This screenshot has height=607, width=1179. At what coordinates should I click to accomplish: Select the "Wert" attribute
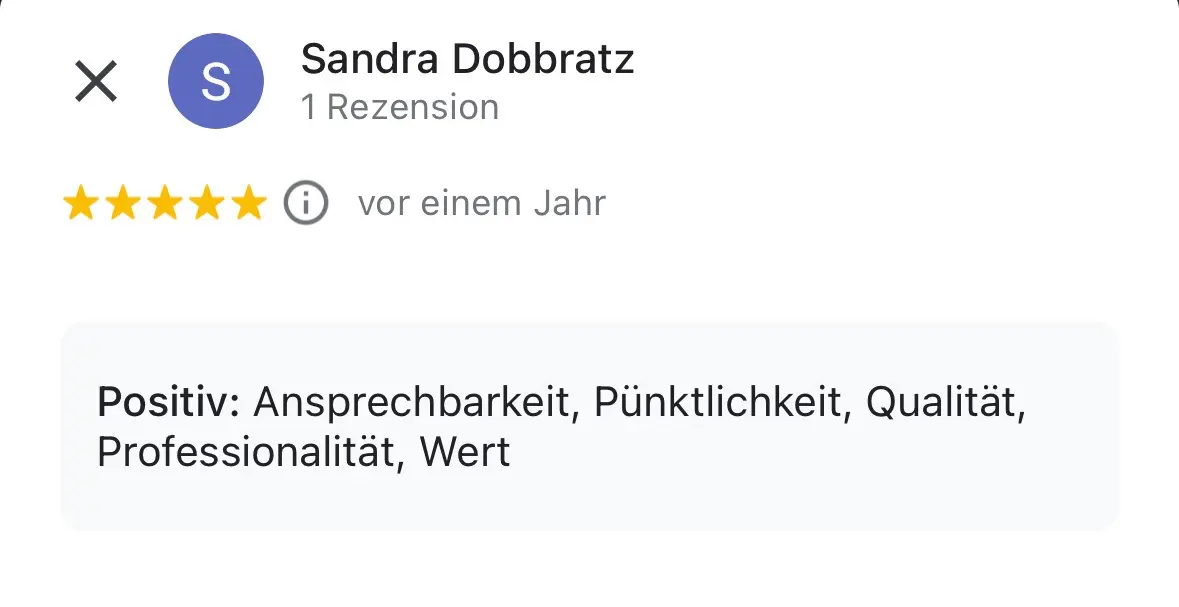[465, 452]
